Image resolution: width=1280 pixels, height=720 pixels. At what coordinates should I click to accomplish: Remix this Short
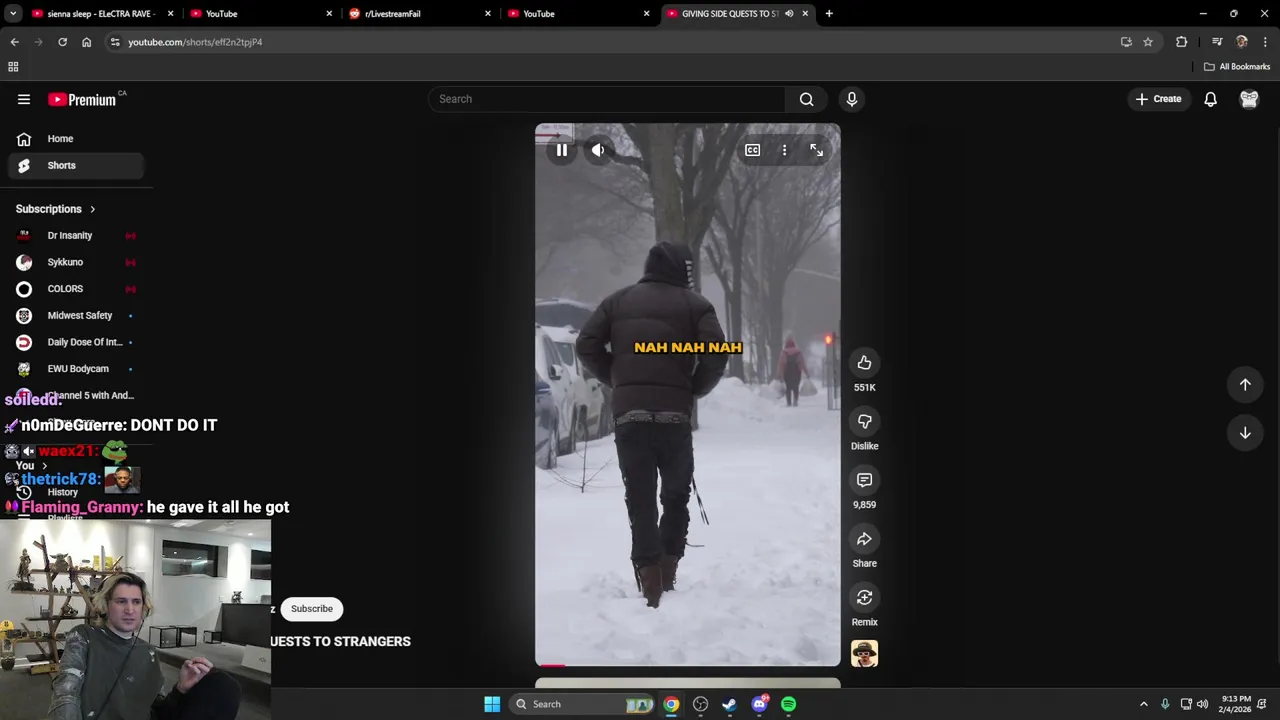(864, 598)
